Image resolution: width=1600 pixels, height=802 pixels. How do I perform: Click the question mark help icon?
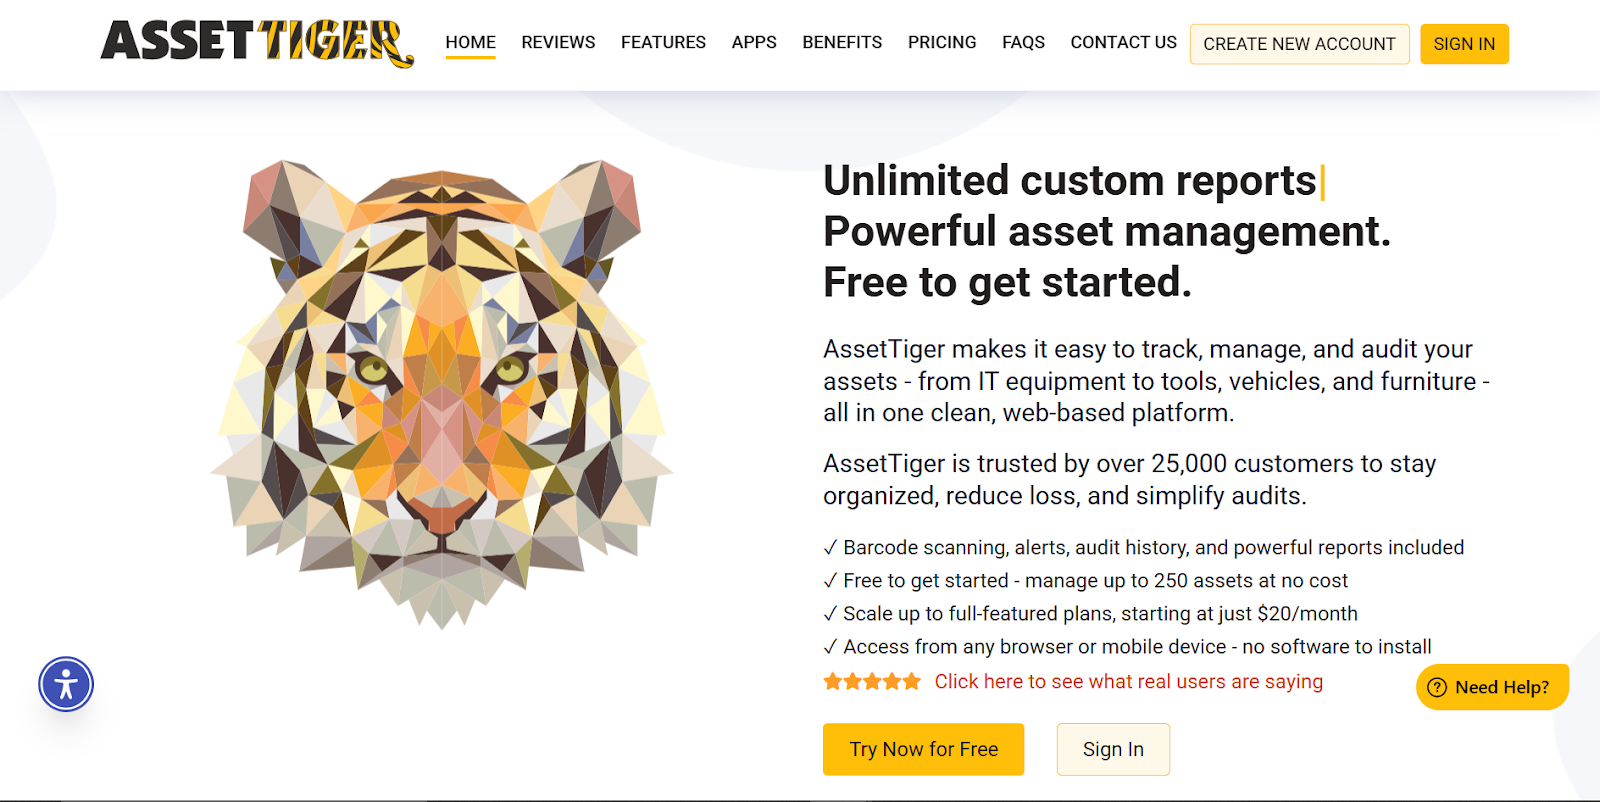click(x=1437, y=687)
